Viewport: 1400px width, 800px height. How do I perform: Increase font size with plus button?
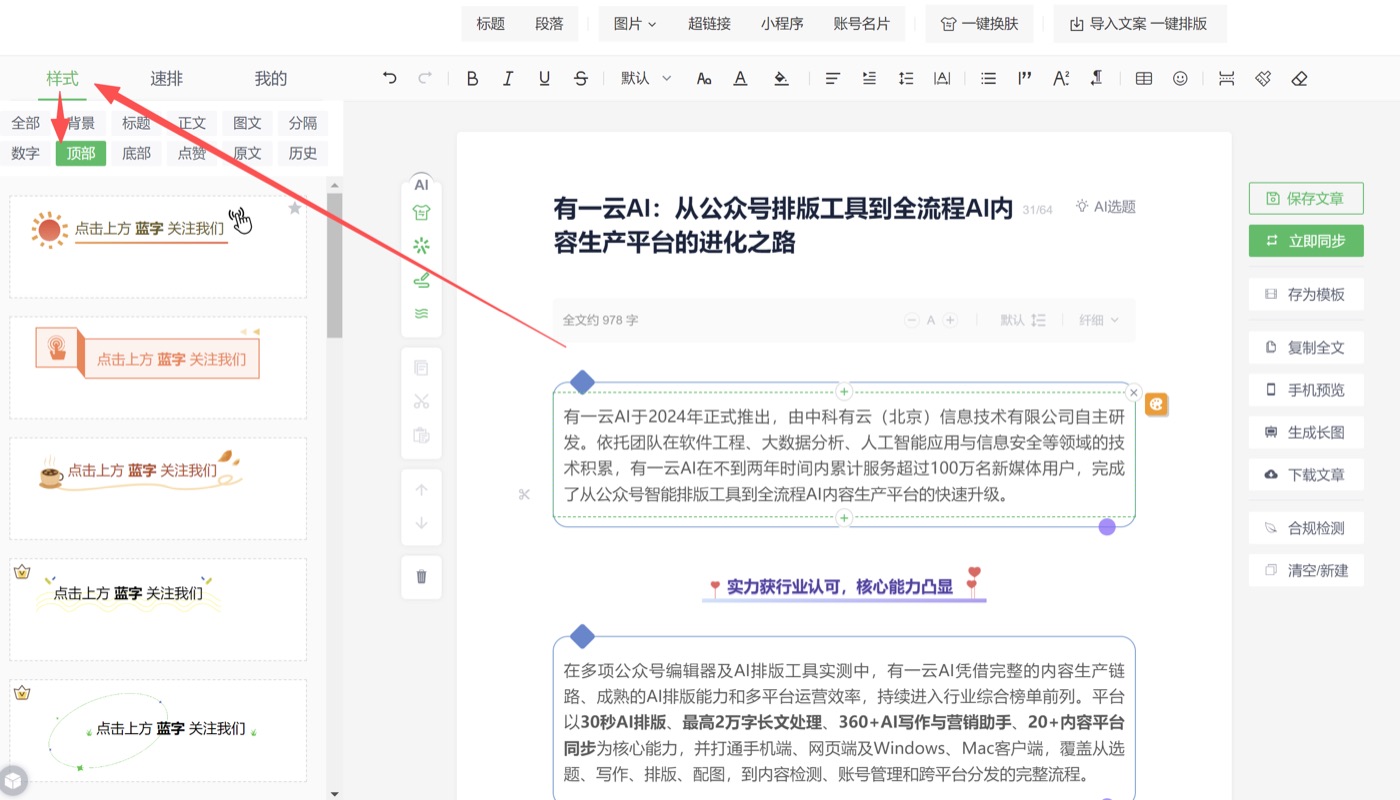coord(951,320)
